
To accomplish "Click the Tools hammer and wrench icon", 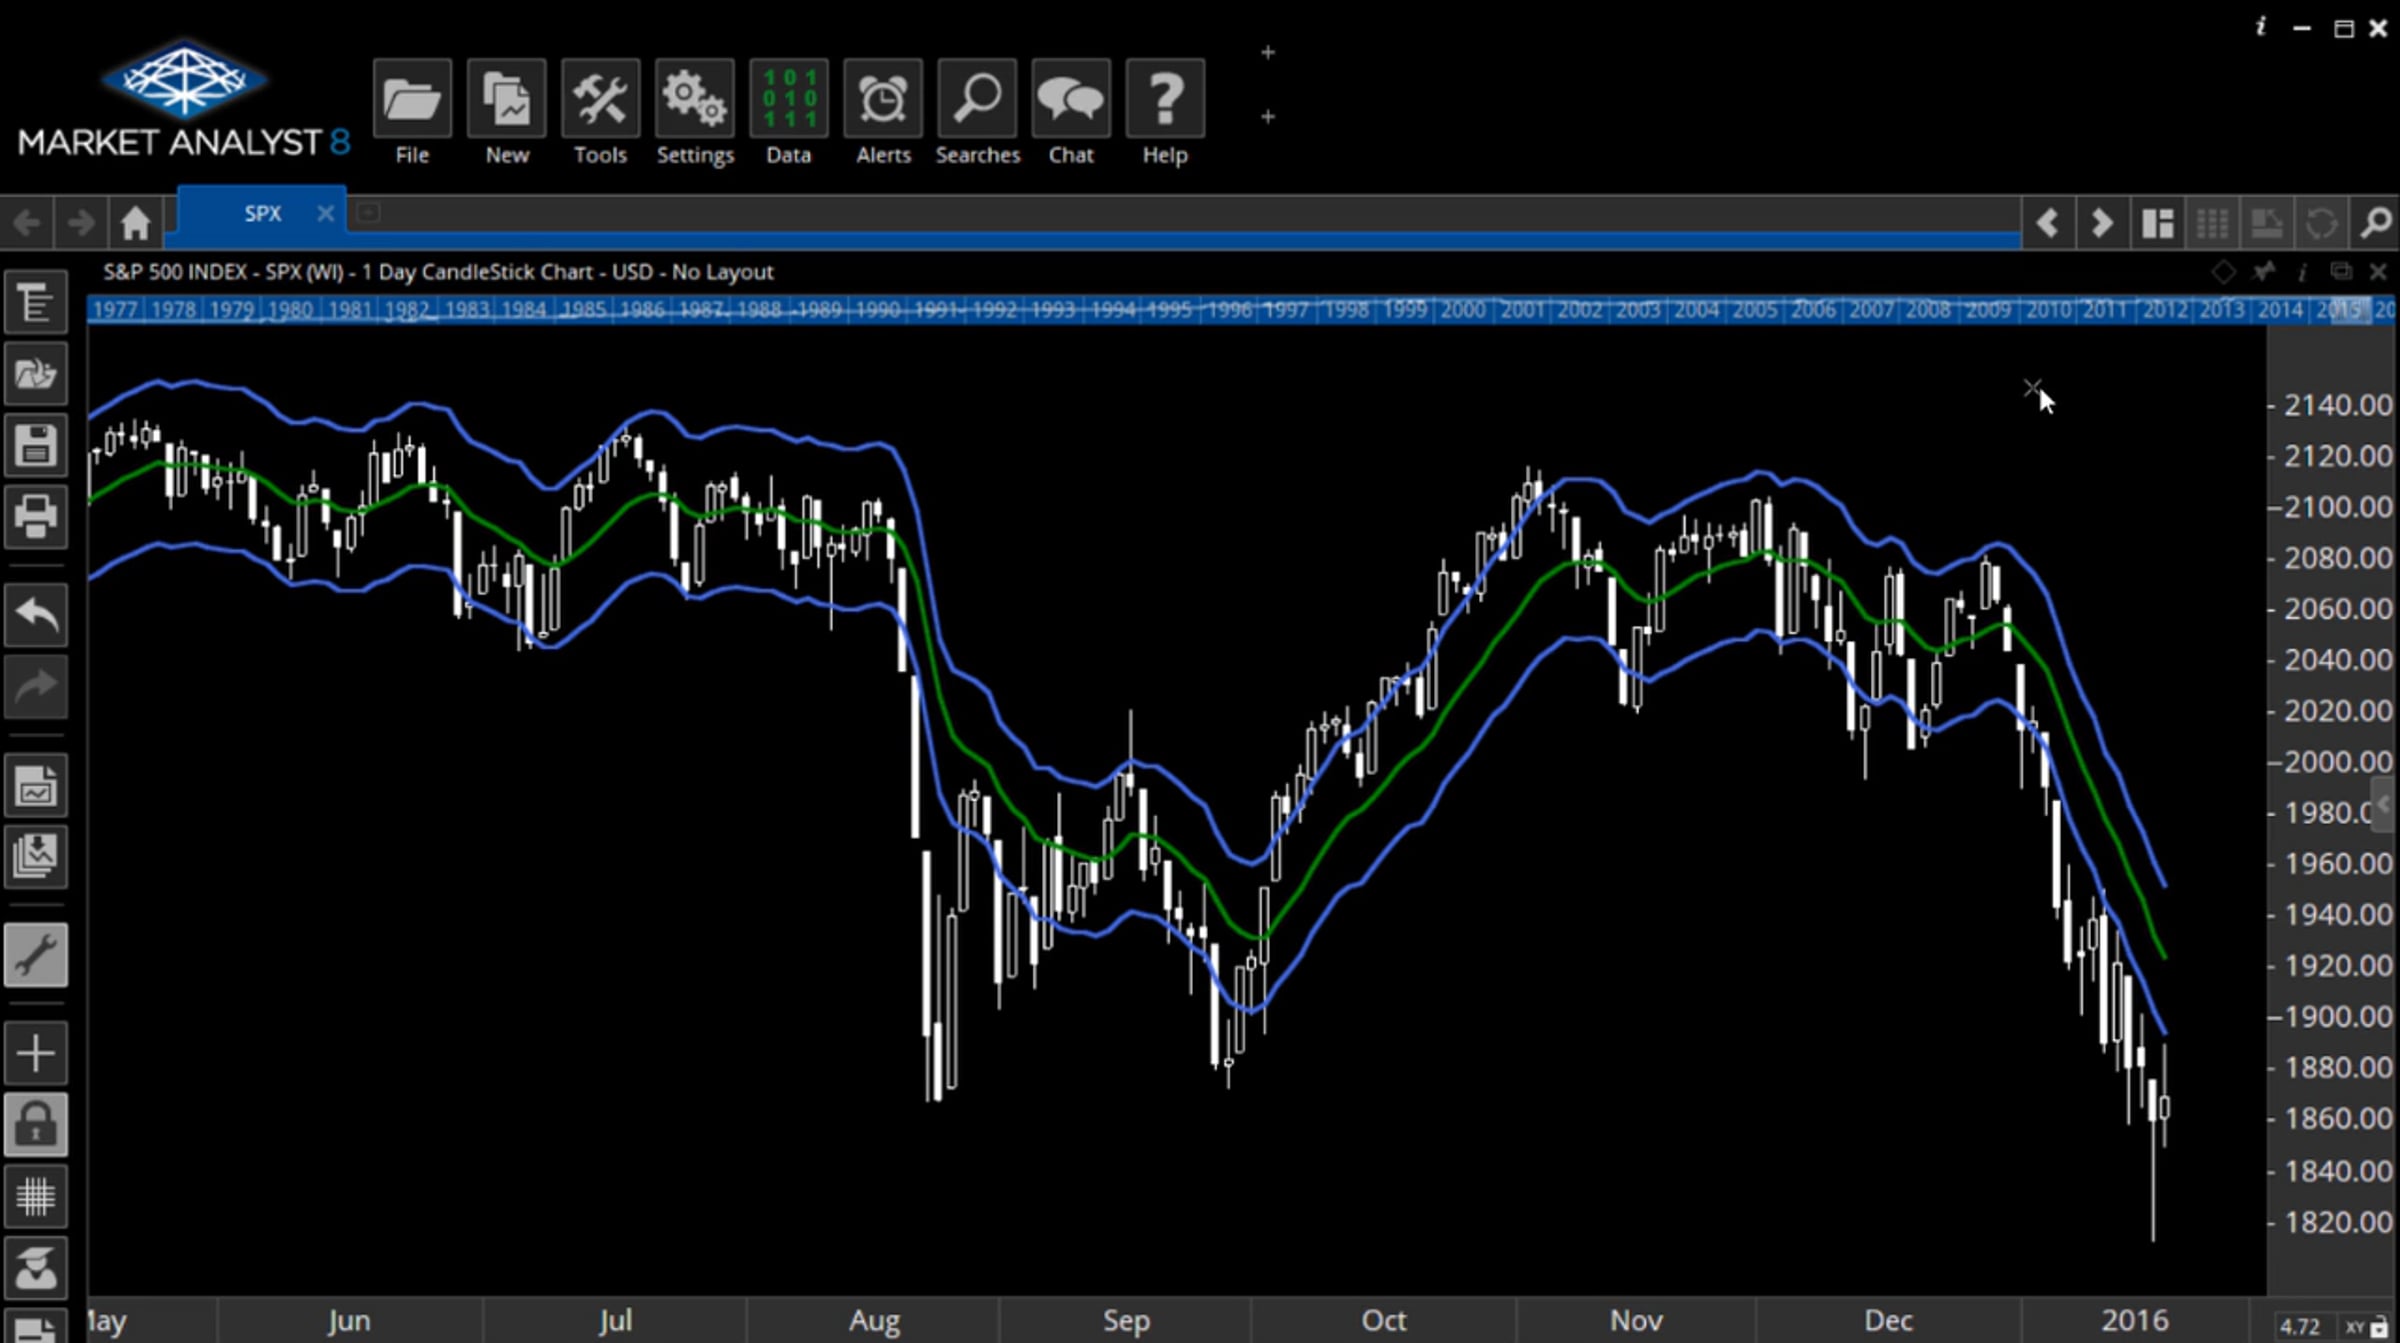I will pyautogui.click(x=600, y=99).
